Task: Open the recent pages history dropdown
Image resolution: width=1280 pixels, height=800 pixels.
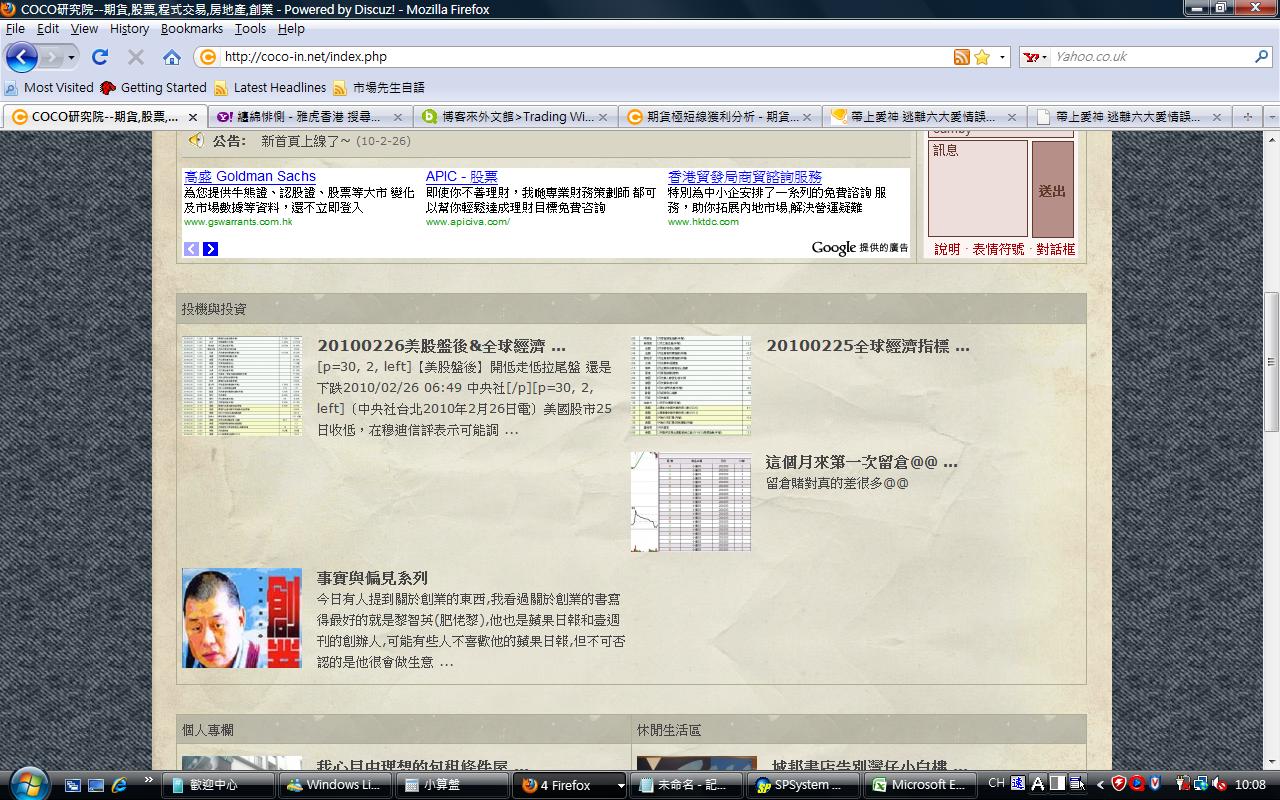Action: click(72, 58)
